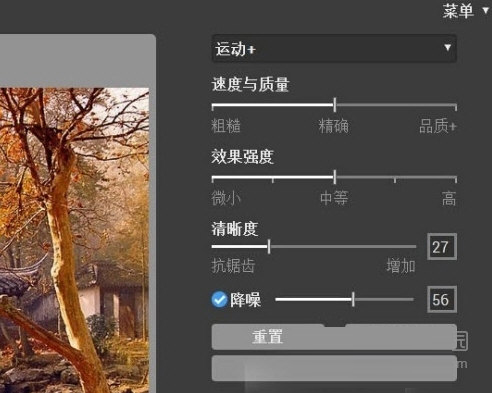This screenshot has width=492, height=393.
Task: Click the 清晰度 slider track
Action: [314, 247]
